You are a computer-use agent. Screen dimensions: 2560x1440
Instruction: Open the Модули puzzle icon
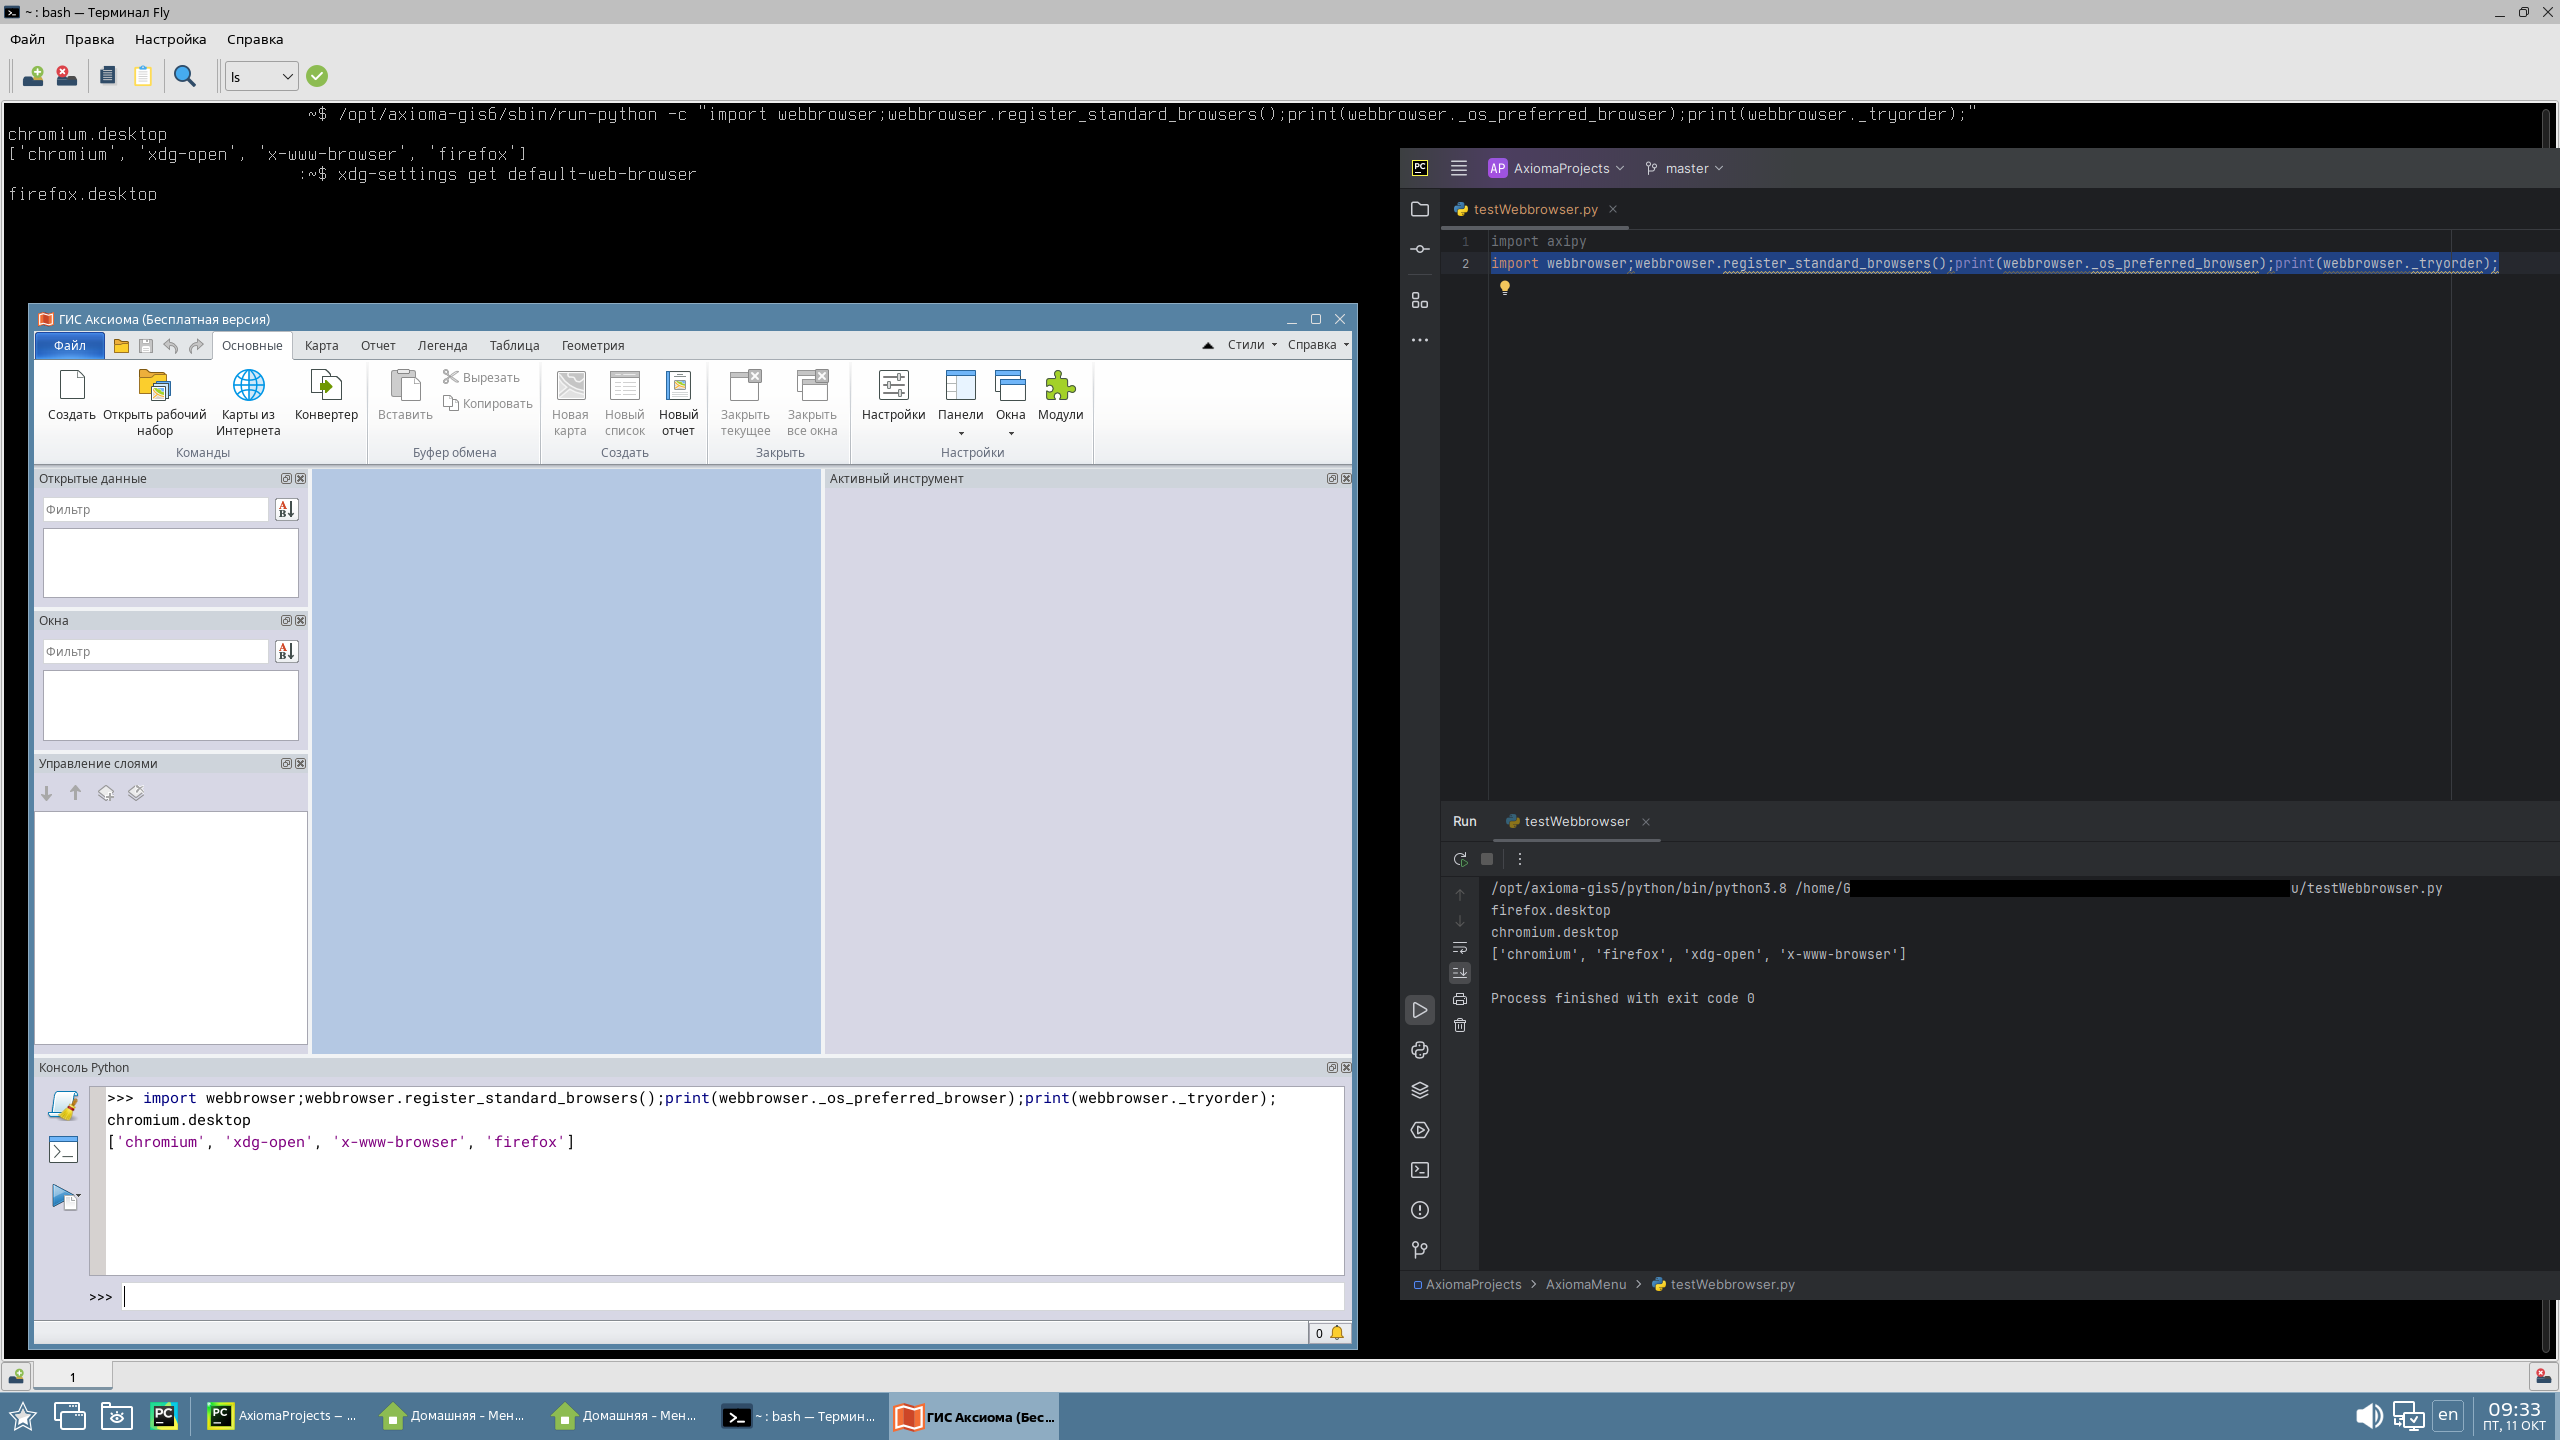click(x=1060, y=386)
